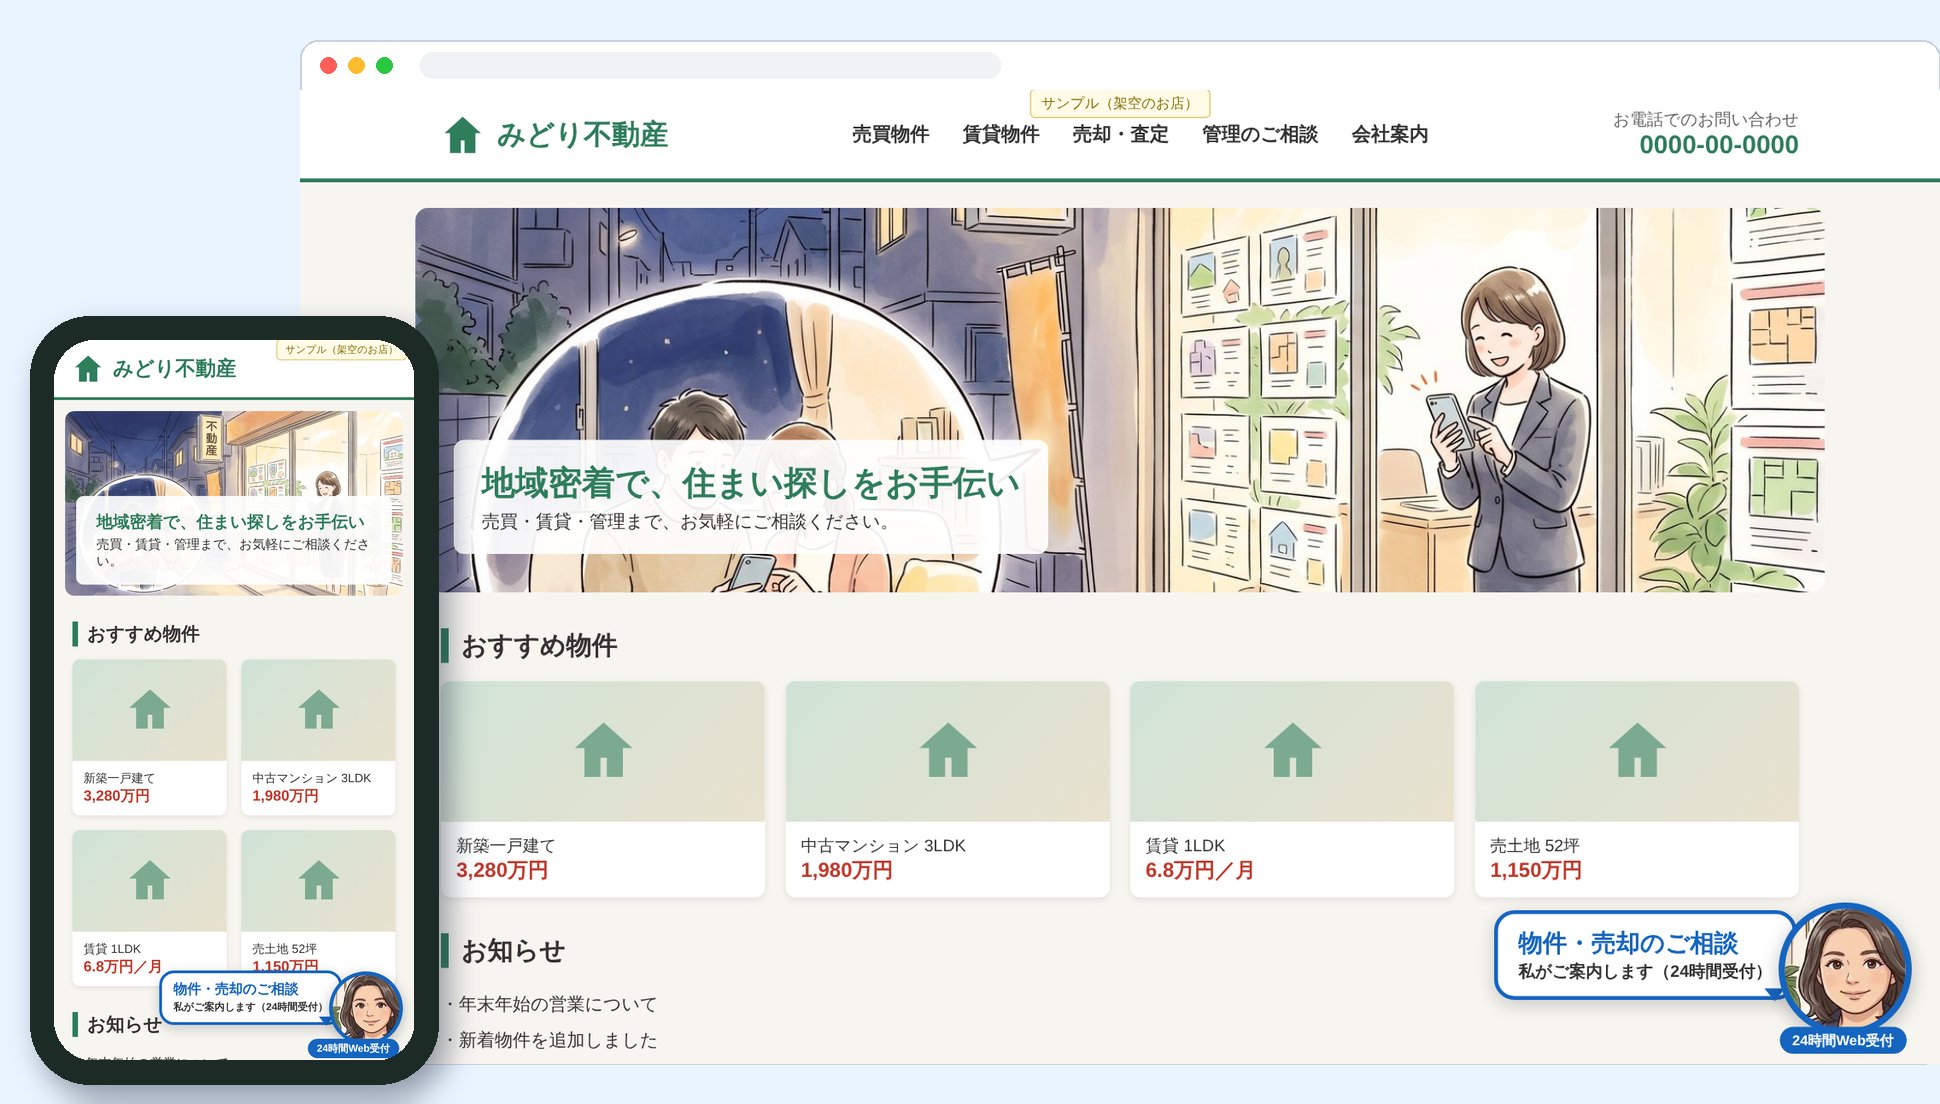
Task: Click the green house logo icon in desktop header
Action: (x=462, y=134)
